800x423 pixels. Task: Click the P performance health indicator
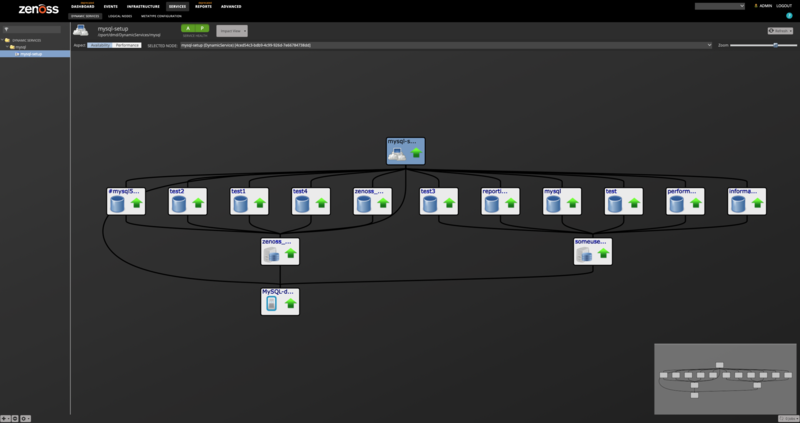click(202, 29)
